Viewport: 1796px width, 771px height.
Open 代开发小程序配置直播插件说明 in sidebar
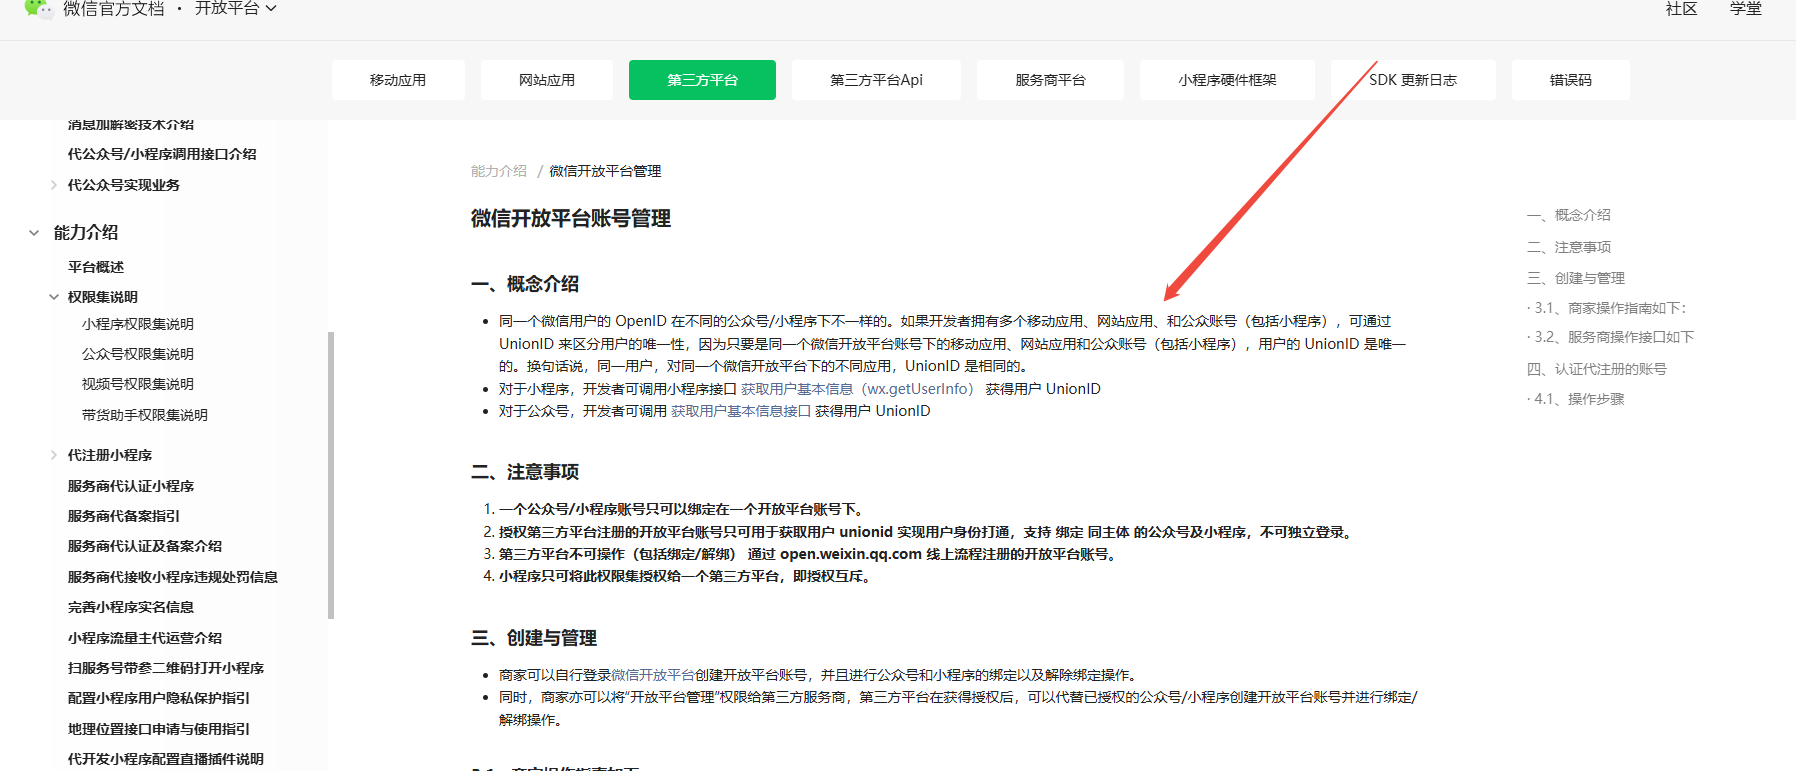point(166,759)
